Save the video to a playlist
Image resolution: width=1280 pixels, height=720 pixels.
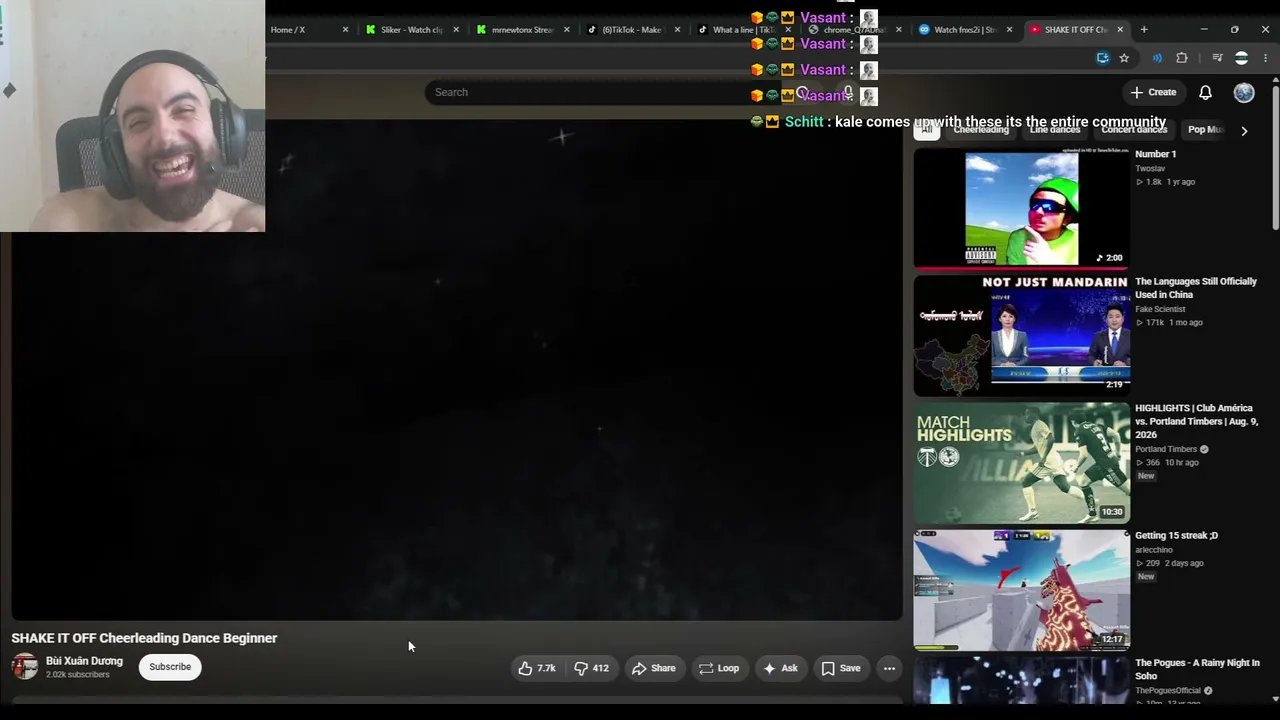point(841,668)
